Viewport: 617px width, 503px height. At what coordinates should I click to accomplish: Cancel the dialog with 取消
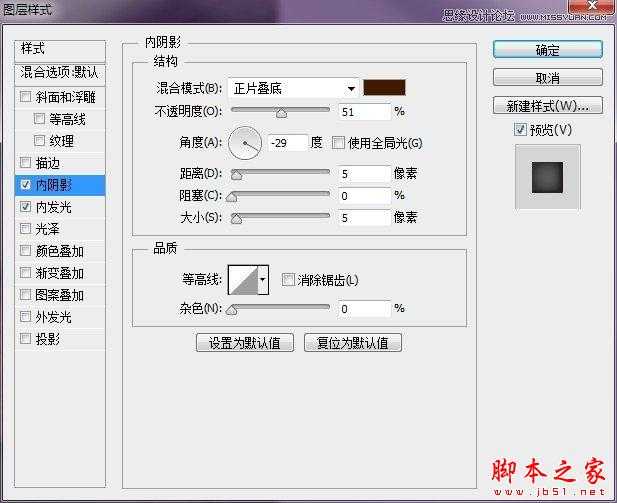coord(548,78)
